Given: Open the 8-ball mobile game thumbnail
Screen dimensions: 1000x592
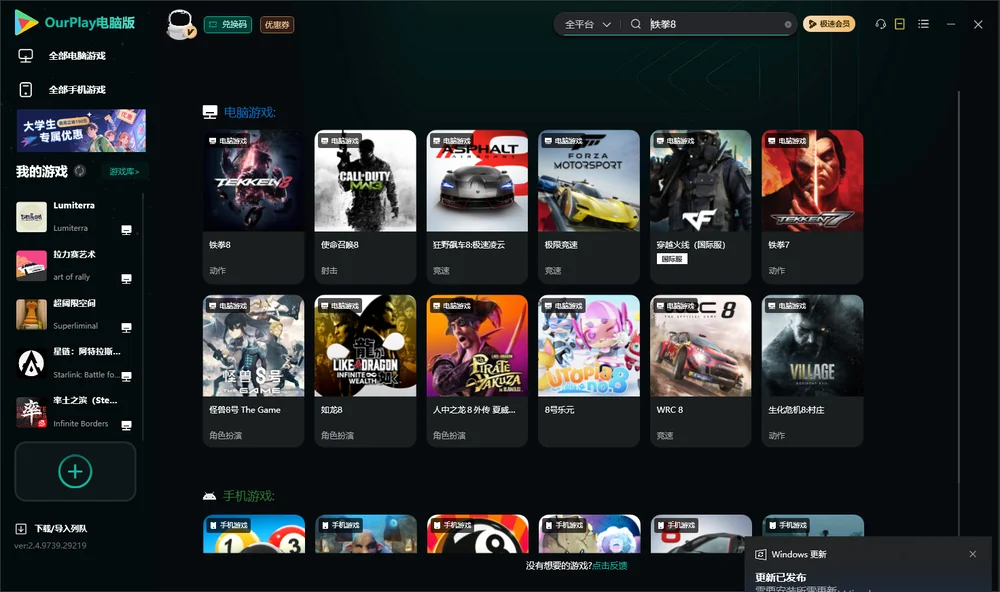Looking at the screenshot, I should [477, 534].
